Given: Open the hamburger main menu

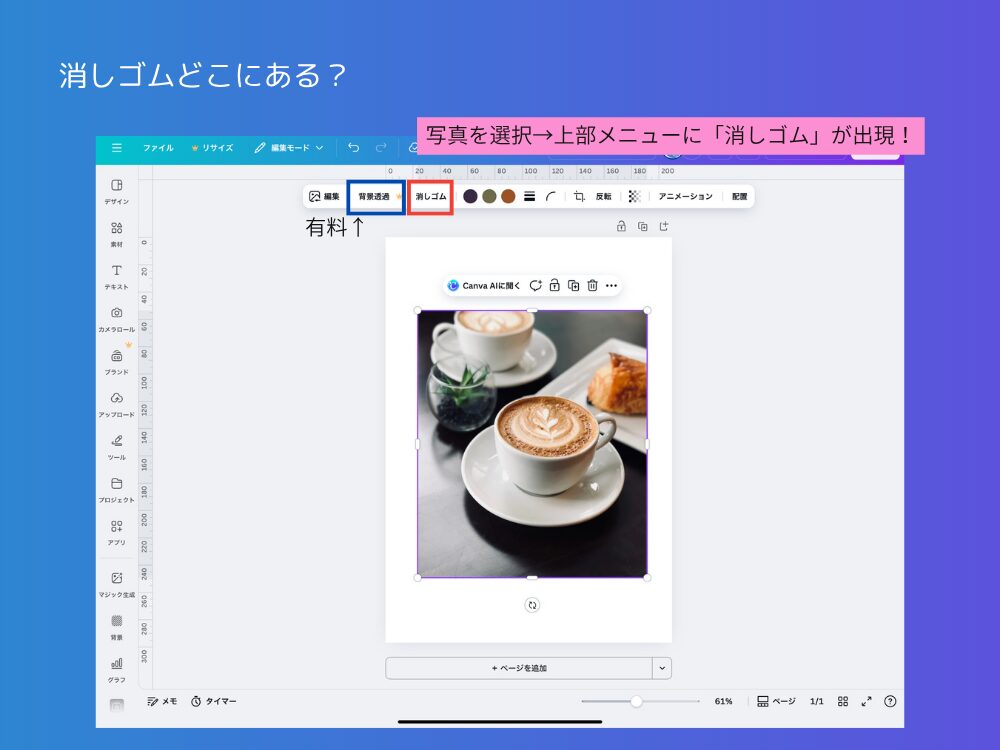Looking at the screenshot, I should [x=117, y=146].
